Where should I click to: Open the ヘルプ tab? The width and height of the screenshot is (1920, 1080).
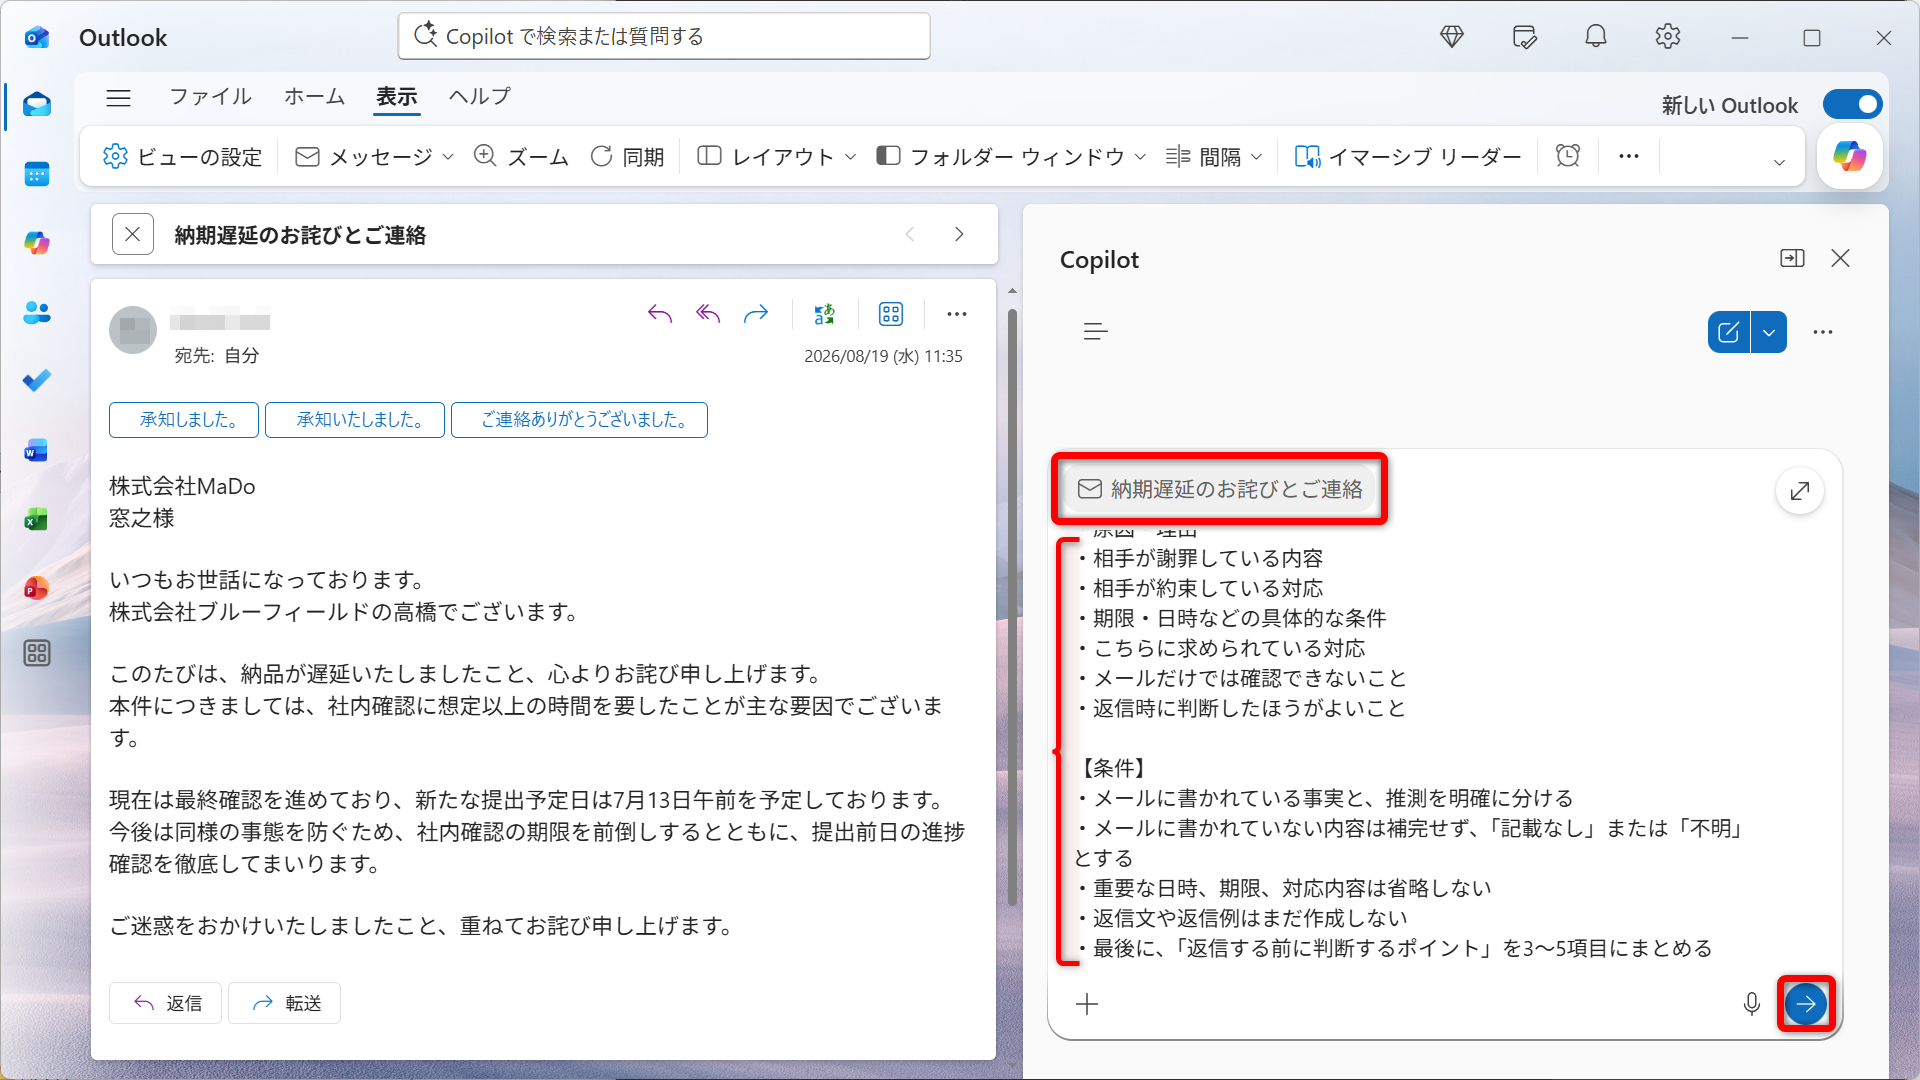pos(480,96)
